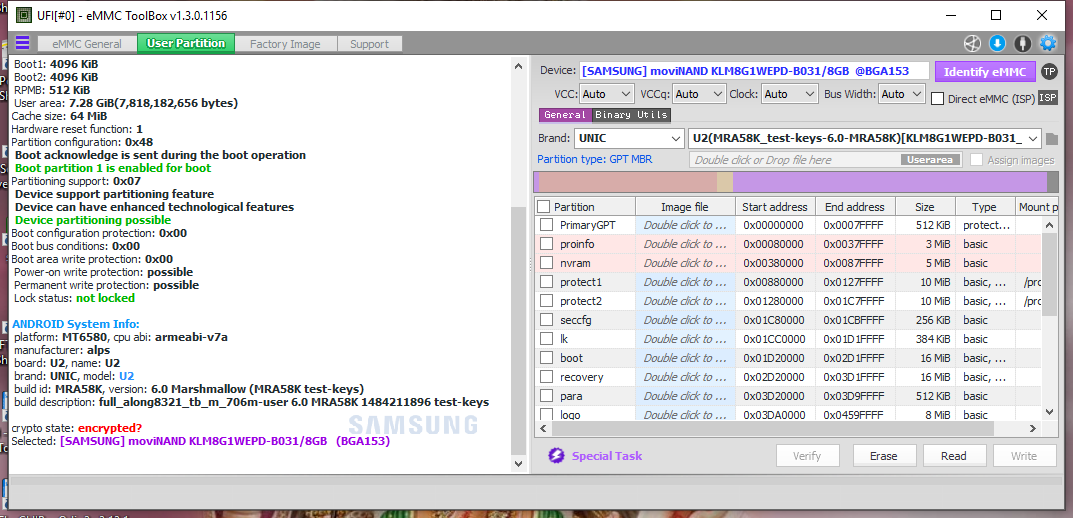Click the Read button
1073x518 pixels.
pos(953,456)
